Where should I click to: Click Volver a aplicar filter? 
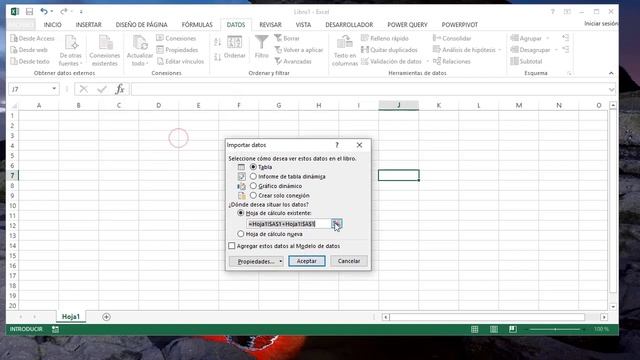pos(299,50)
